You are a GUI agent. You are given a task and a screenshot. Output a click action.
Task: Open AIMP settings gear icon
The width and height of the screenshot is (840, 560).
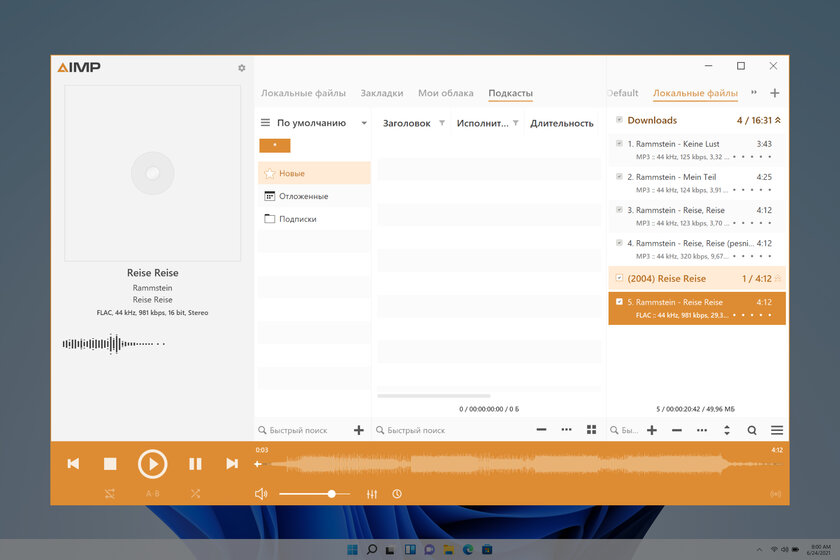[242, 68]
